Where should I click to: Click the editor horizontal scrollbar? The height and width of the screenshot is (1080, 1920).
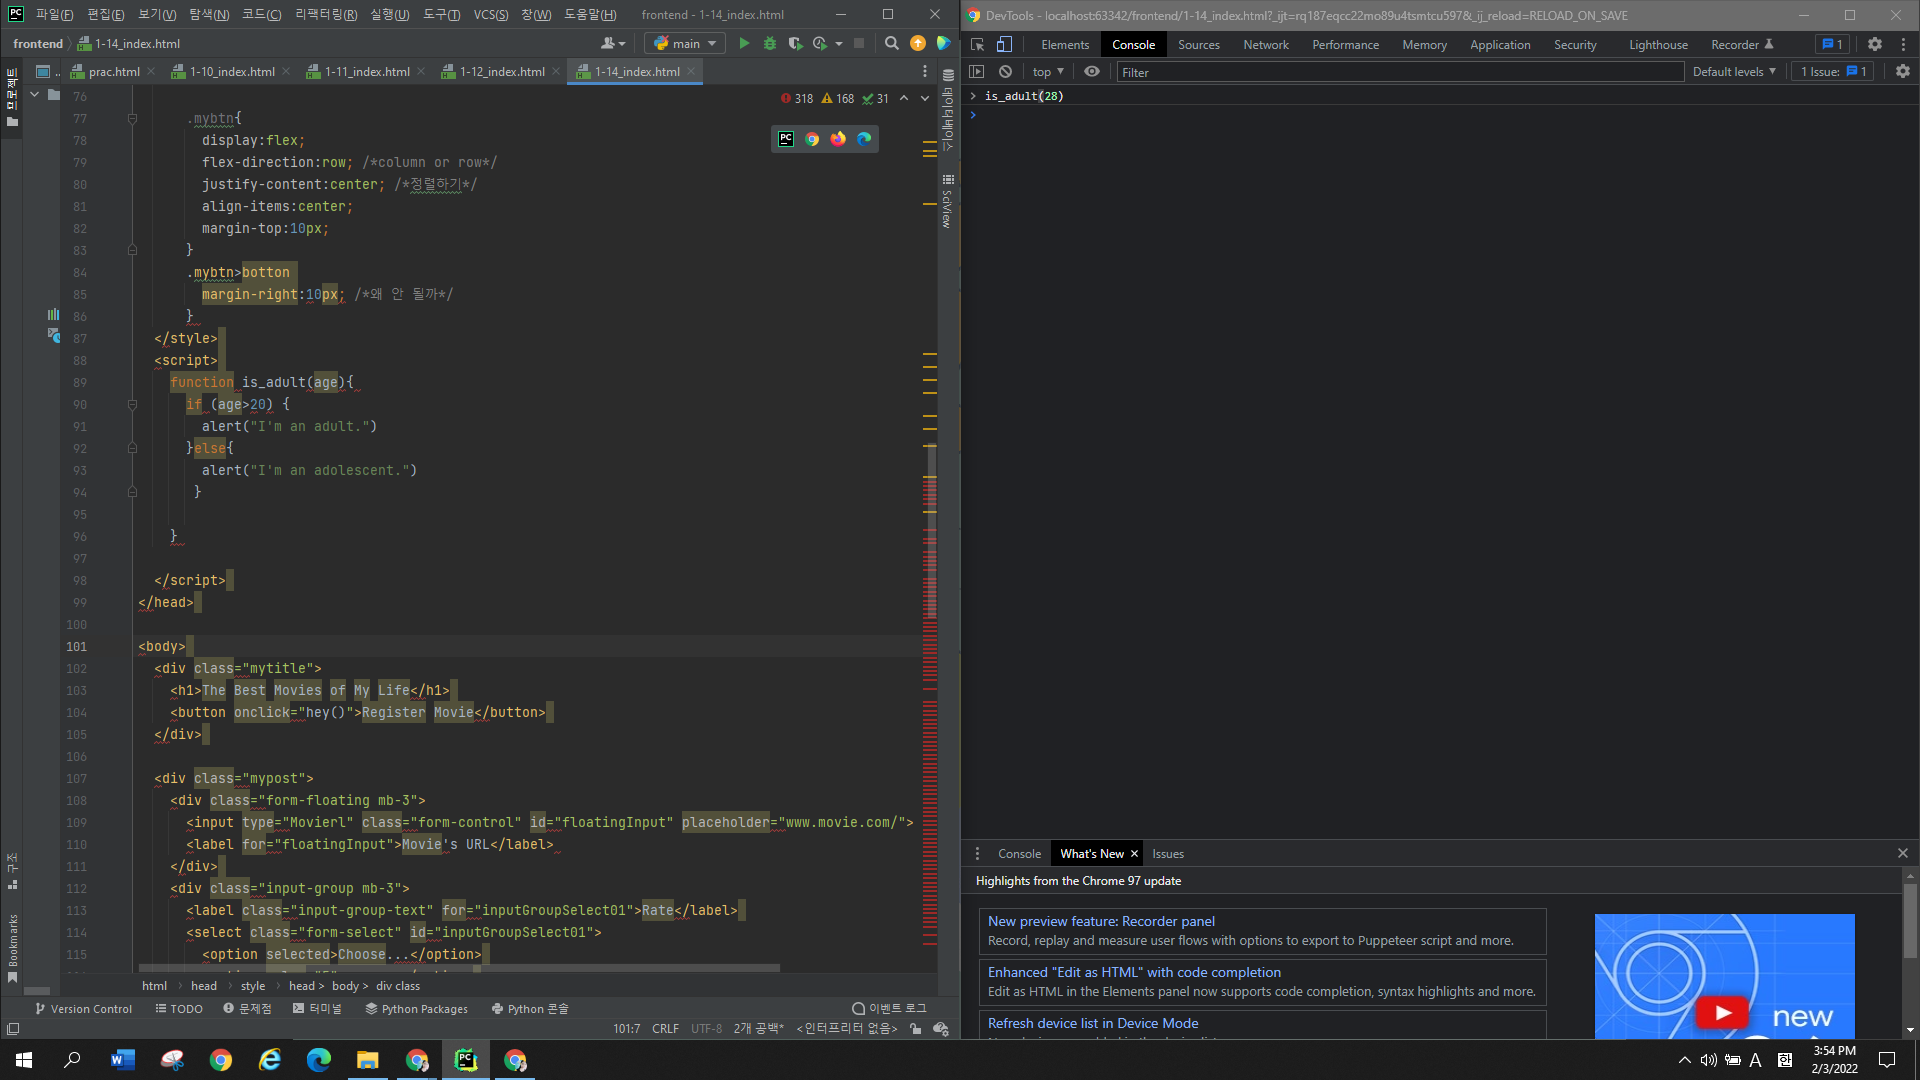(460, 968)
